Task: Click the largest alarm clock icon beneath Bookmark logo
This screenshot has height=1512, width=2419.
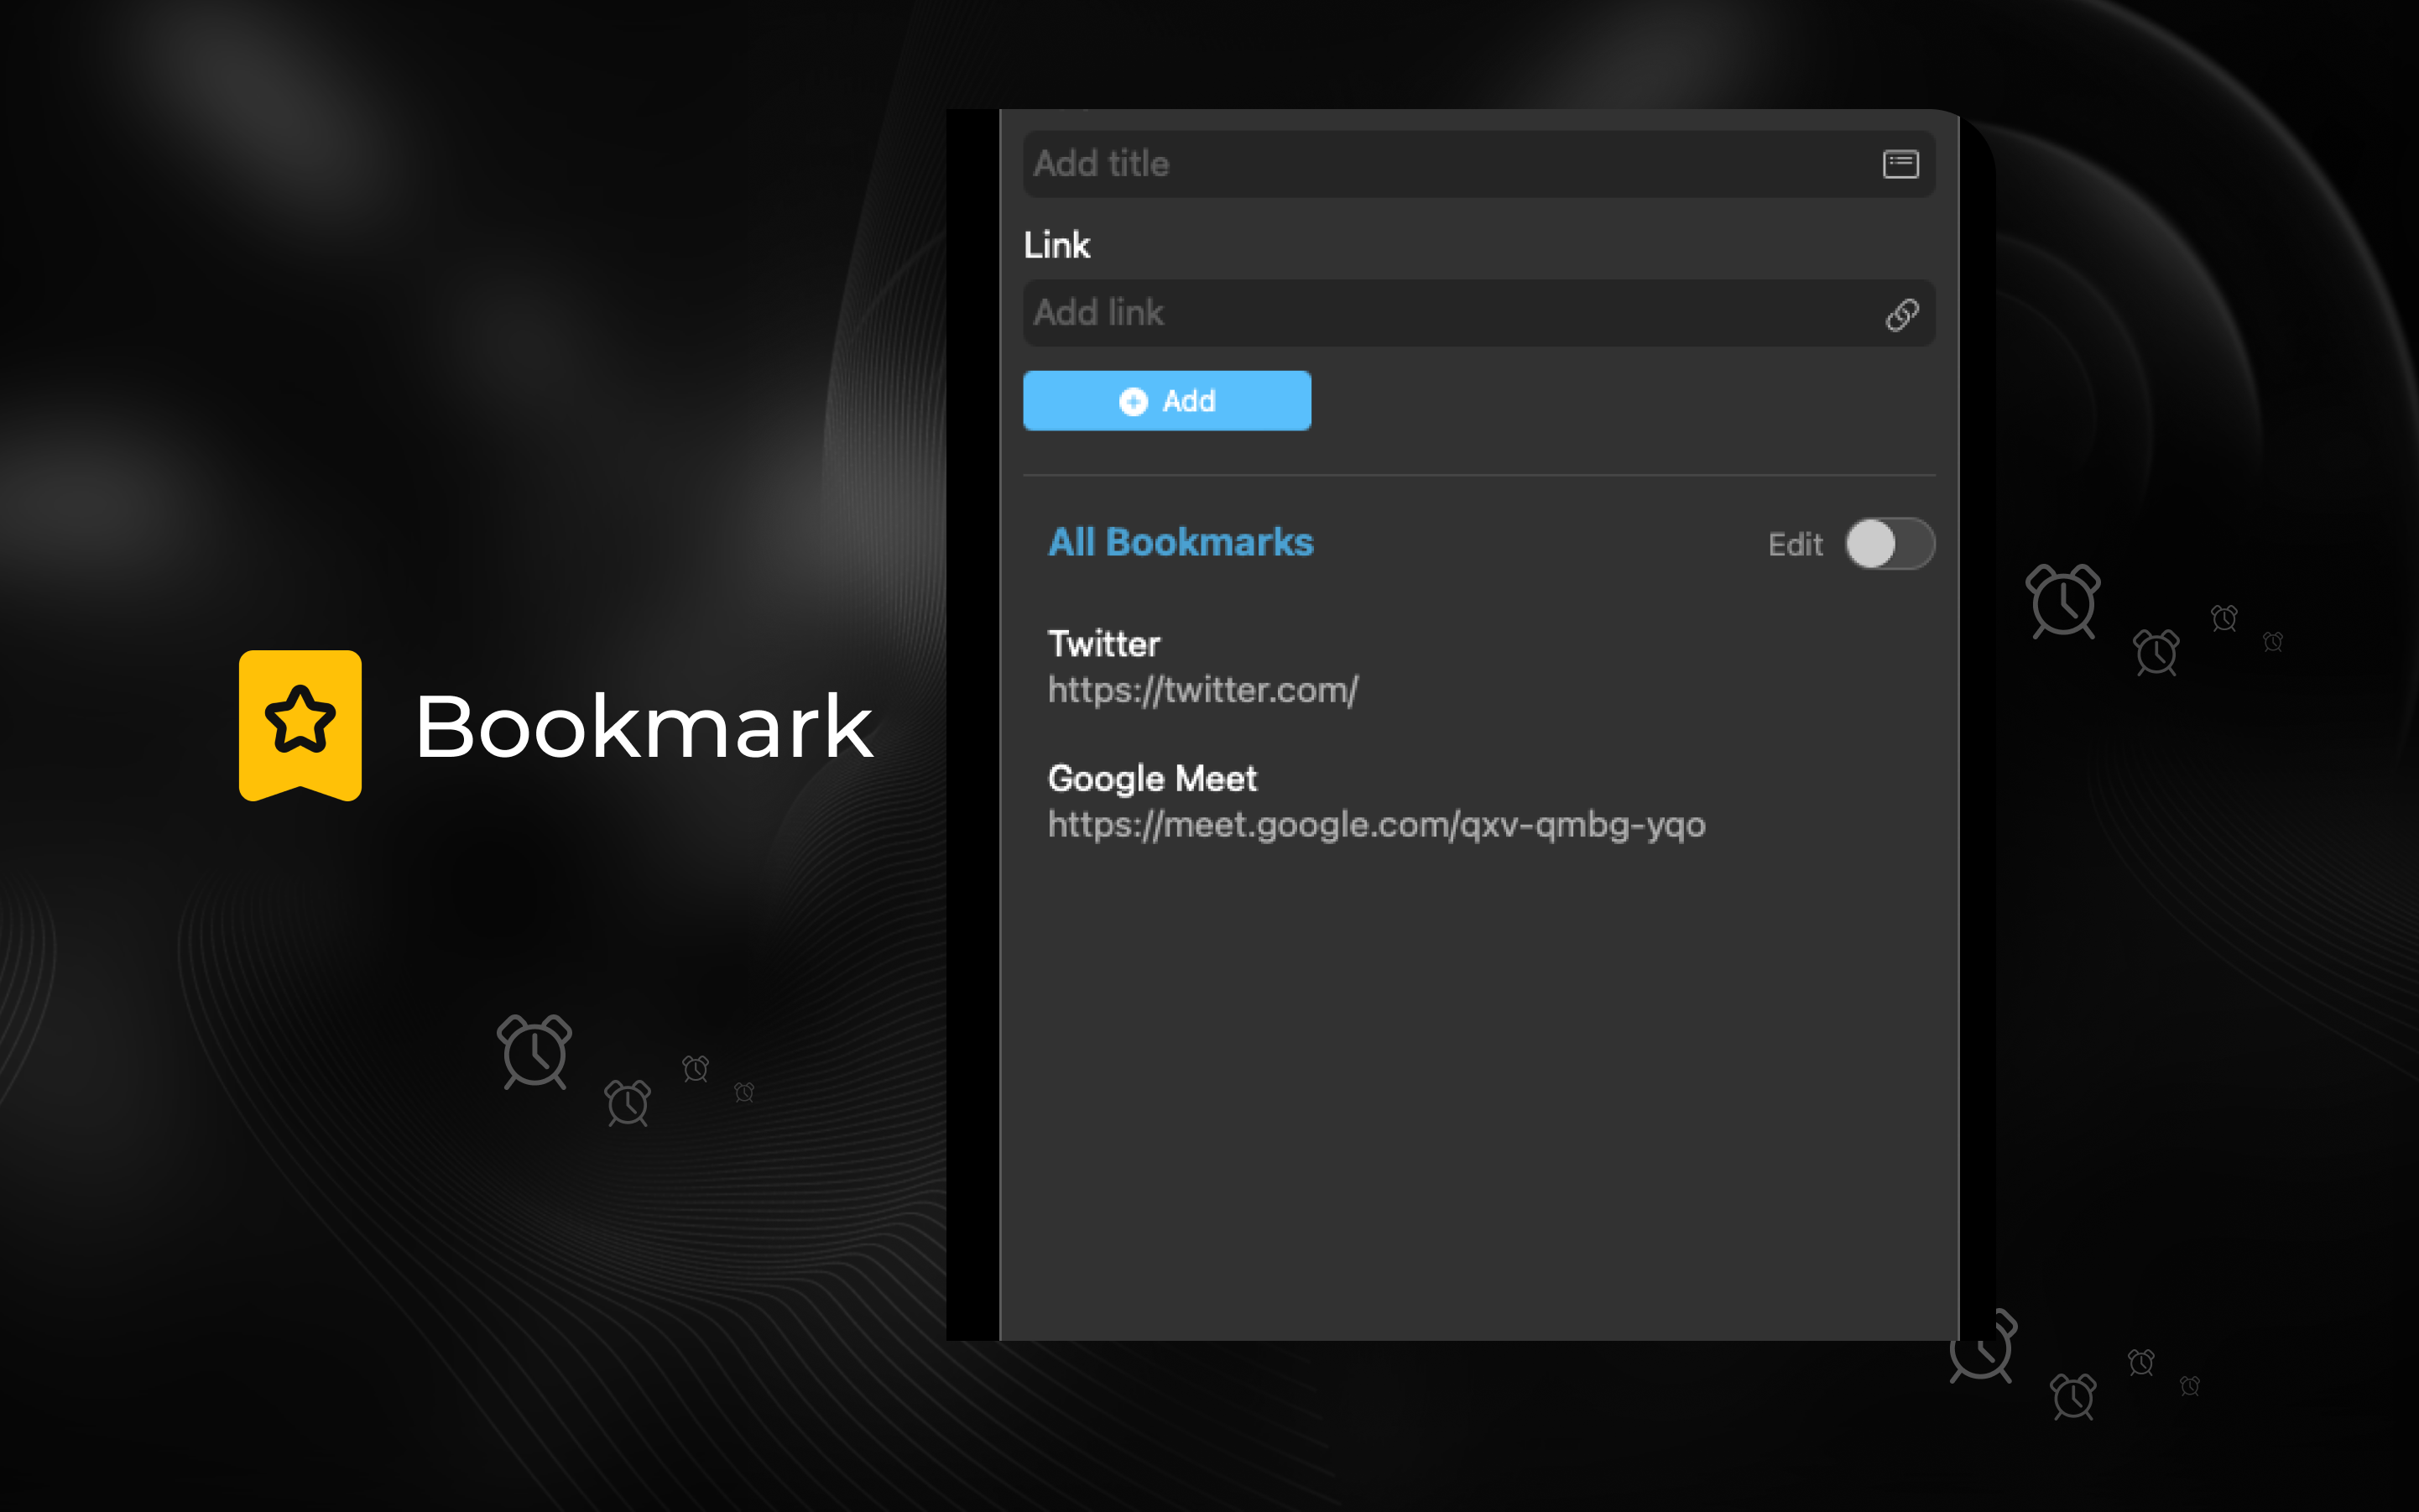Action: click(x=535, y=1051)
